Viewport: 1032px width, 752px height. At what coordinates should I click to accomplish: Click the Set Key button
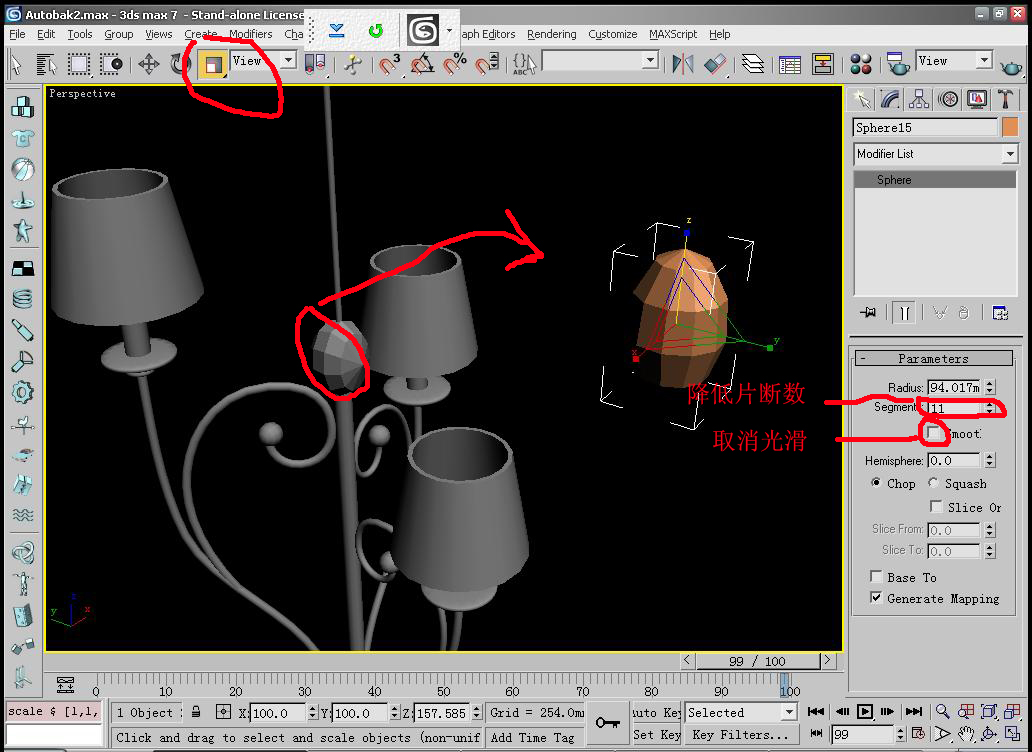tap(657, 735)
